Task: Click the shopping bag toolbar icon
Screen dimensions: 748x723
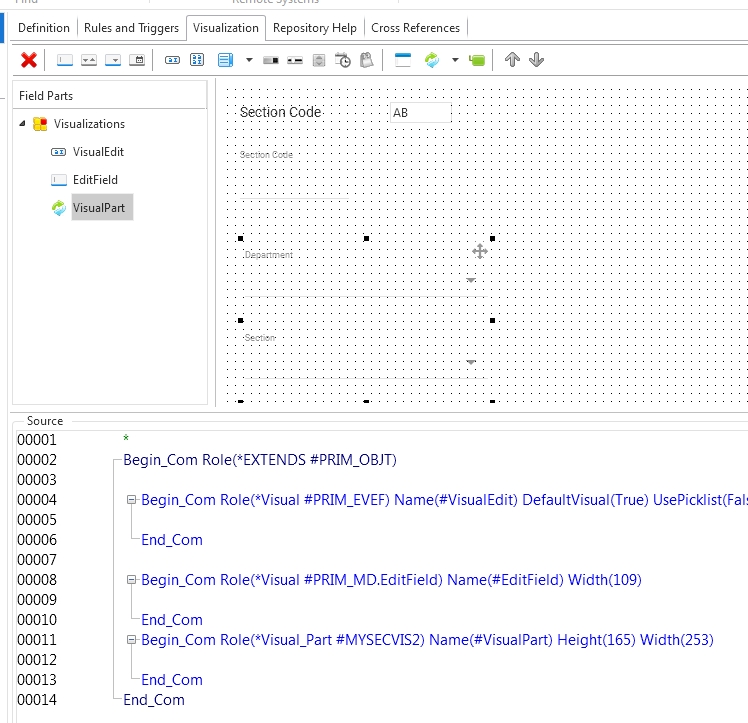Action: (x=366, y=60)
